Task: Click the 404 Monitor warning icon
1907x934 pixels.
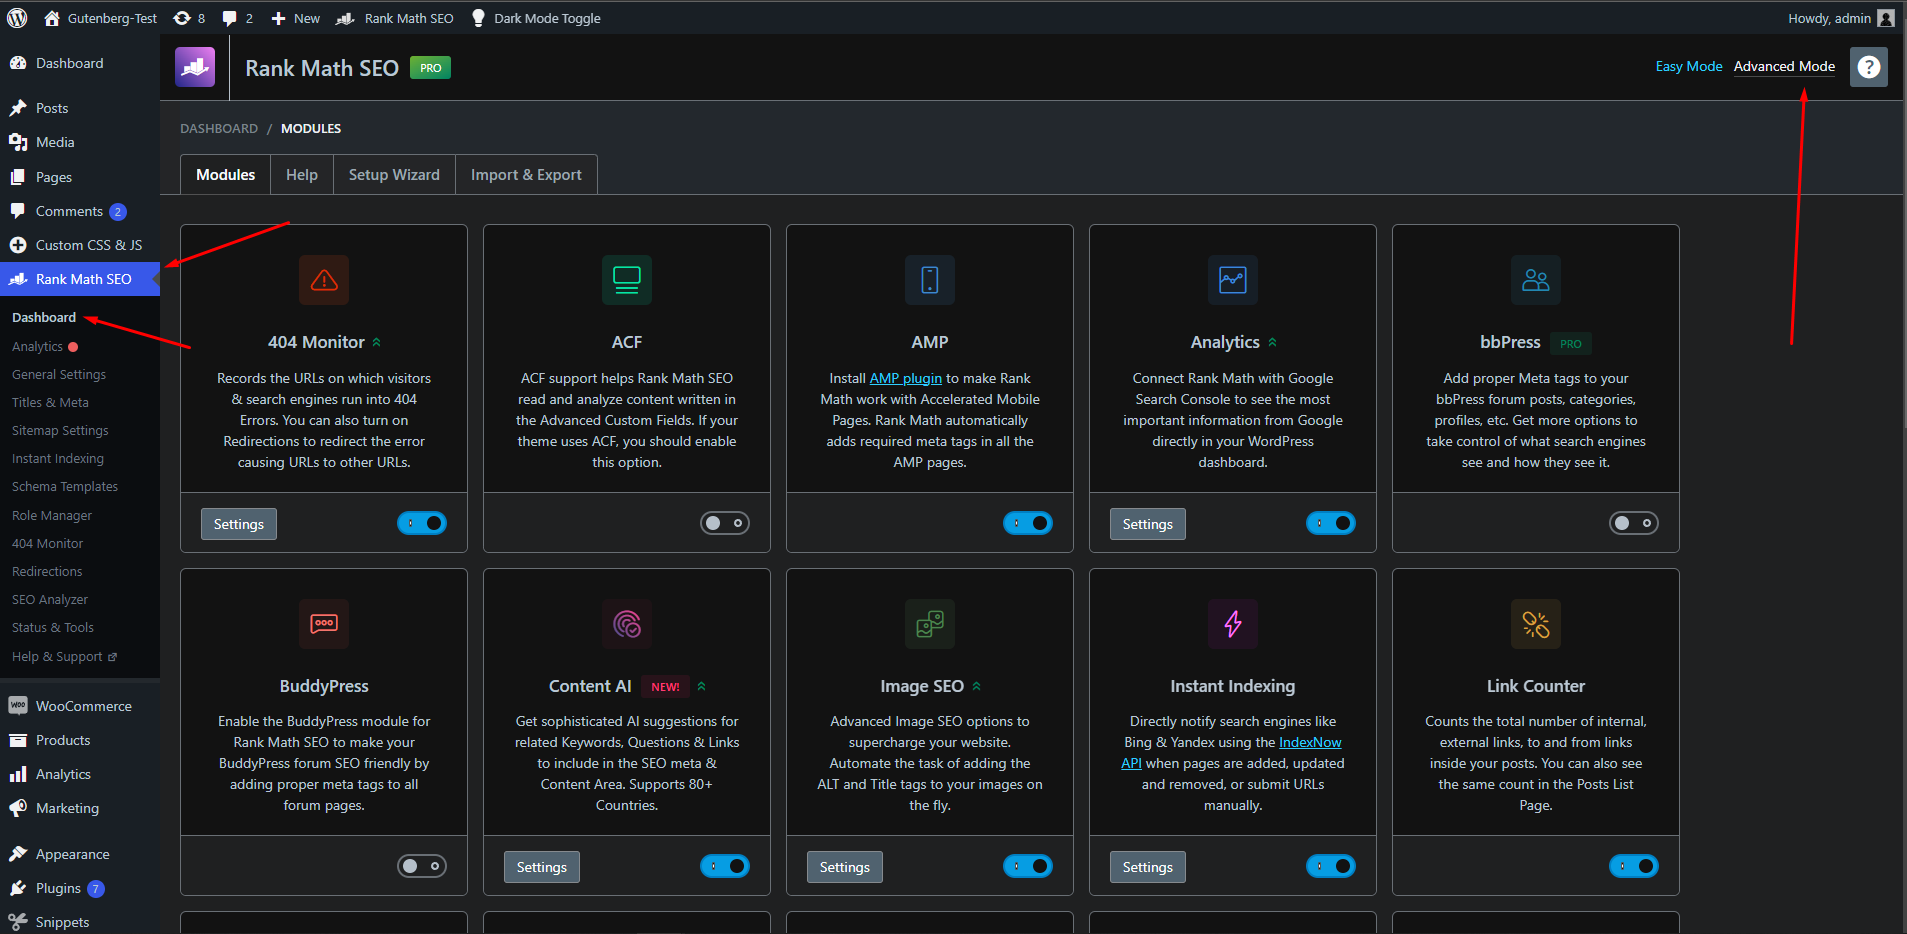Action: pos(324,280)
